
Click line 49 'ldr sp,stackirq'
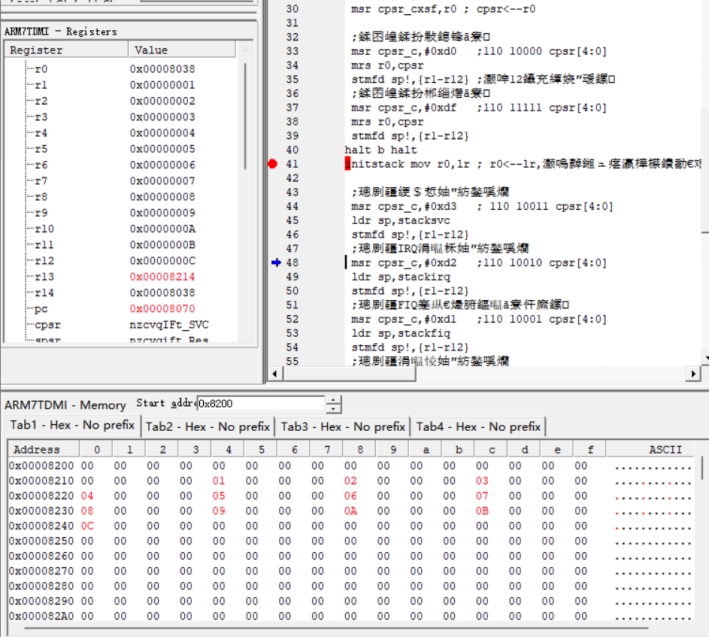coord(401,277)
